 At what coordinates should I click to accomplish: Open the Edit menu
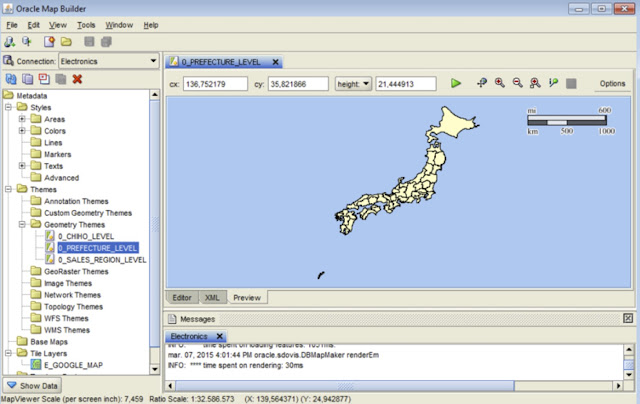(33, 25)
